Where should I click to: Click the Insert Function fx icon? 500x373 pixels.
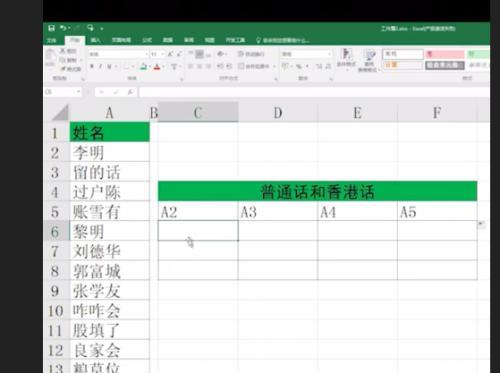click(x=130, y=92)
